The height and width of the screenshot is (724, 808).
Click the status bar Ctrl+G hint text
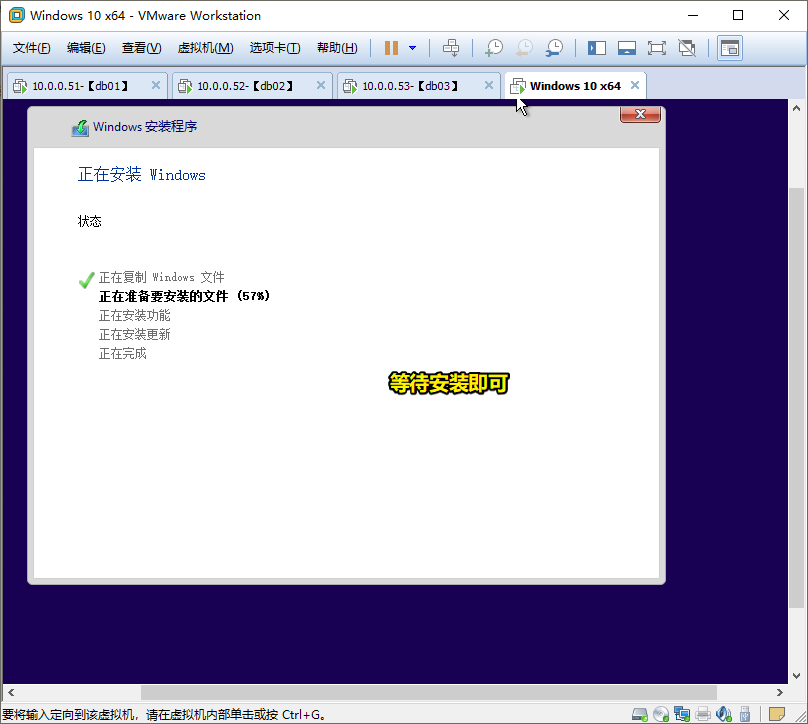pos(164,715)
